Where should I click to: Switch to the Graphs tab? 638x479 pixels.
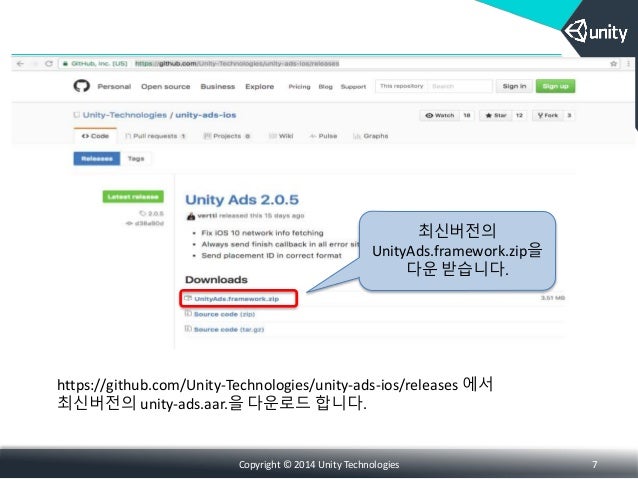371,136
